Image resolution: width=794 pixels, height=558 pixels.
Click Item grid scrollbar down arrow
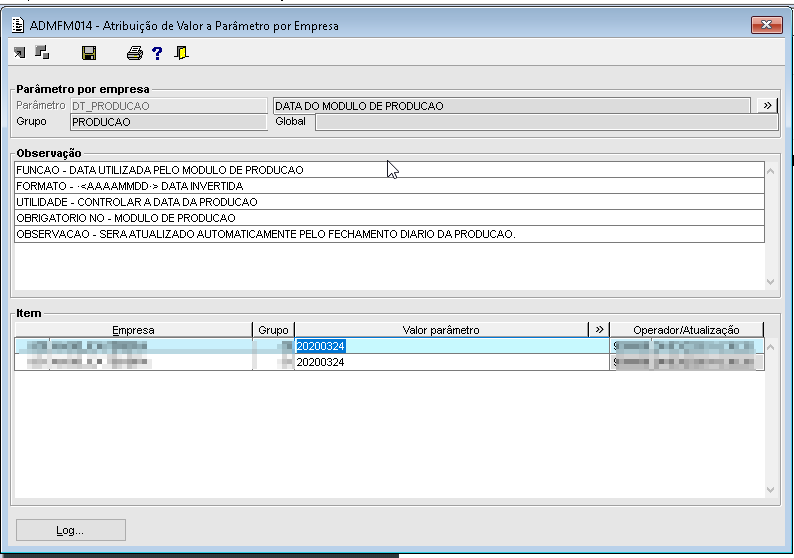coord(771,490)
